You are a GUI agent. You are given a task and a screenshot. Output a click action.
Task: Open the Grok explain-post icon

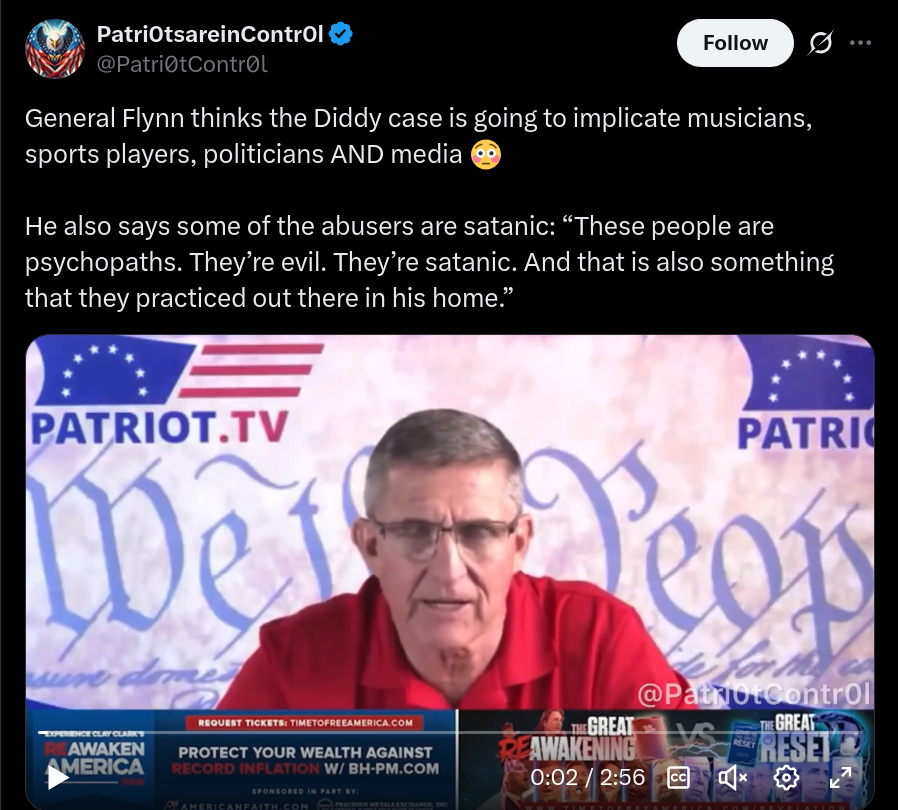click(820, 43)
